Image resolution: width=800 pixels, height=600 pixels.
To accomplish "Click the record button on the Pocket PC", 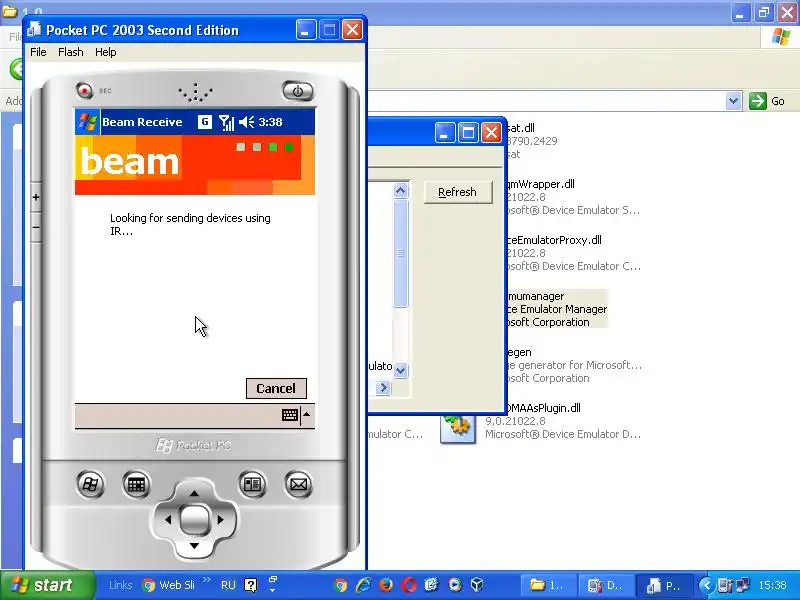I will (x=84, y=91).
